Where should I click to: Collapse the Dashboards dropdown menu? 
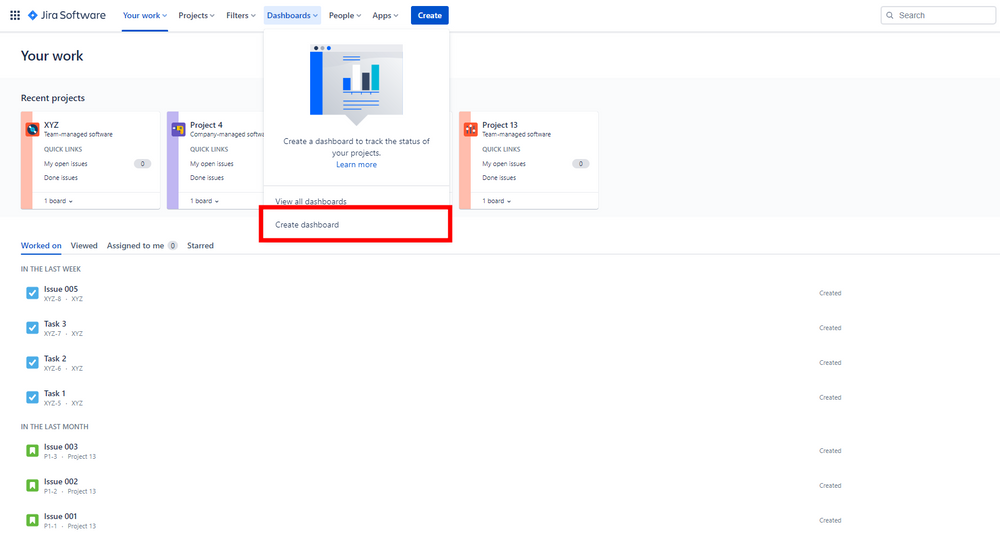(x=292, y=15)
